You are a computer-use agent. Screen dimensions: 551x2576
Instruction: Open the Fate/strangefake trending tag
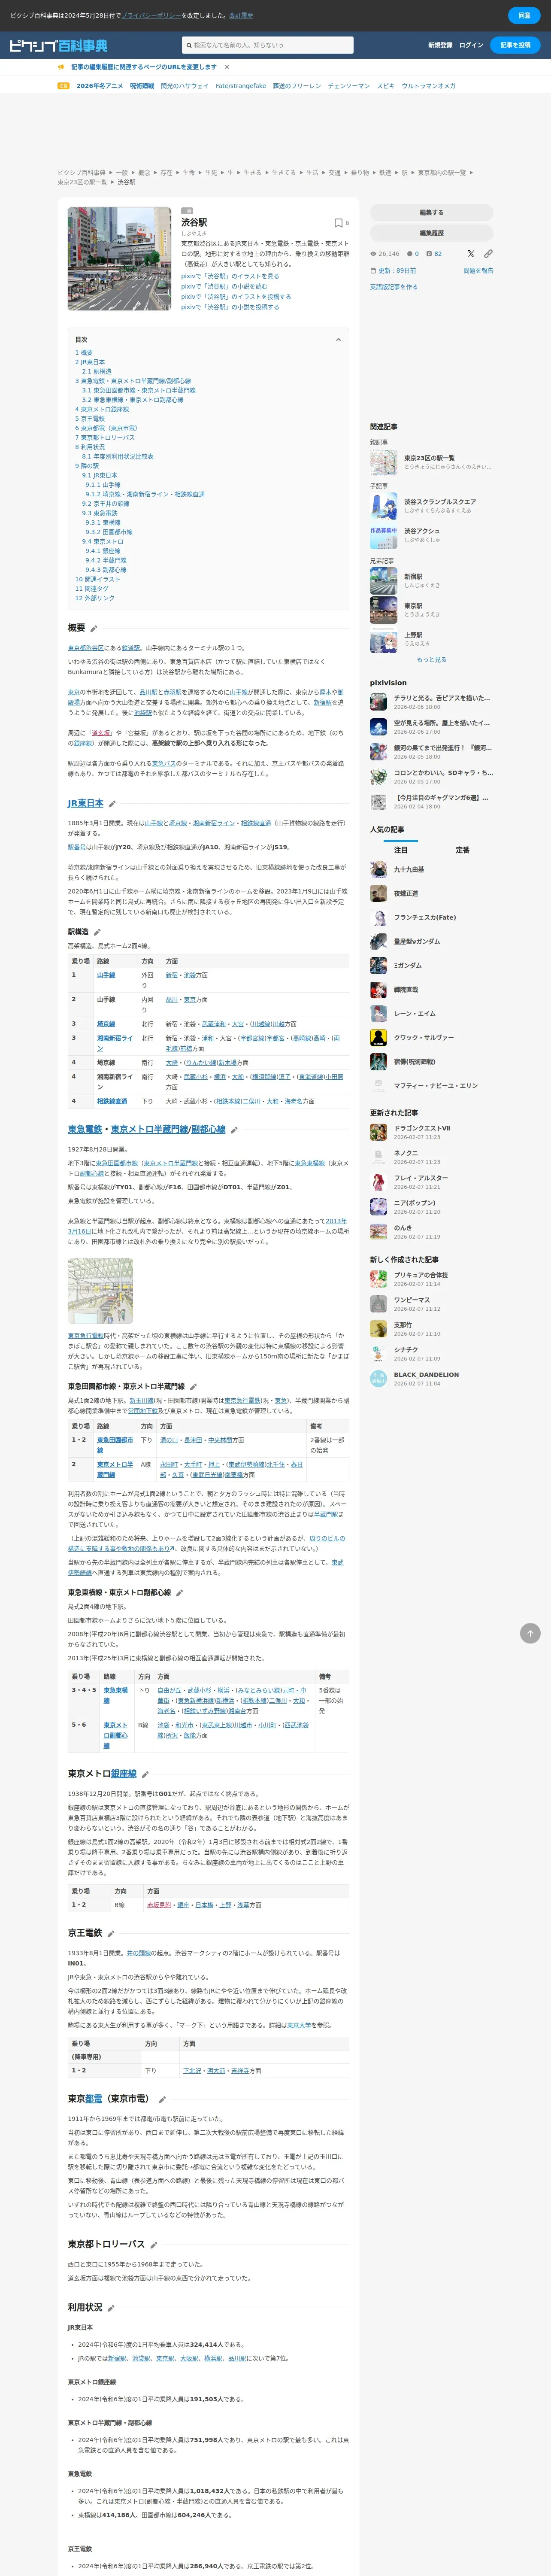tap(241, 86)
